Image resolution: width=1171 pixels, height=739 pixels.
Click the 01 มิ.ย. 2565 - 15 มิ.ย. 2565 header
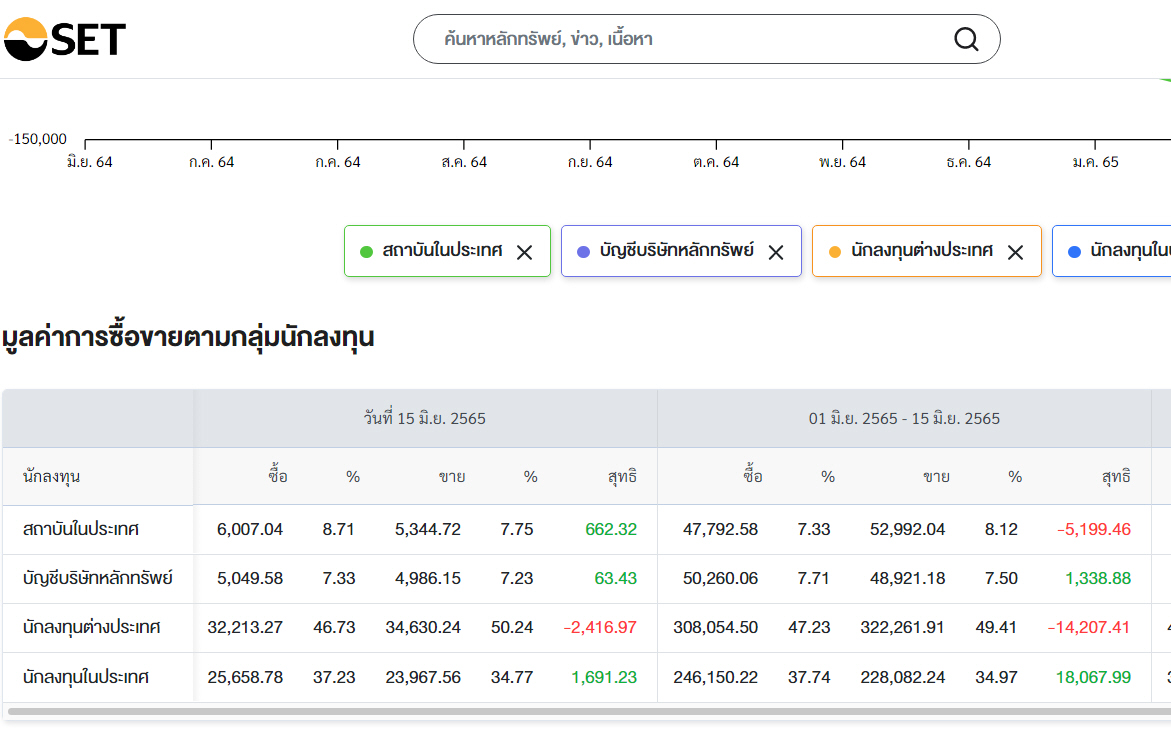[x=904, y=419]
